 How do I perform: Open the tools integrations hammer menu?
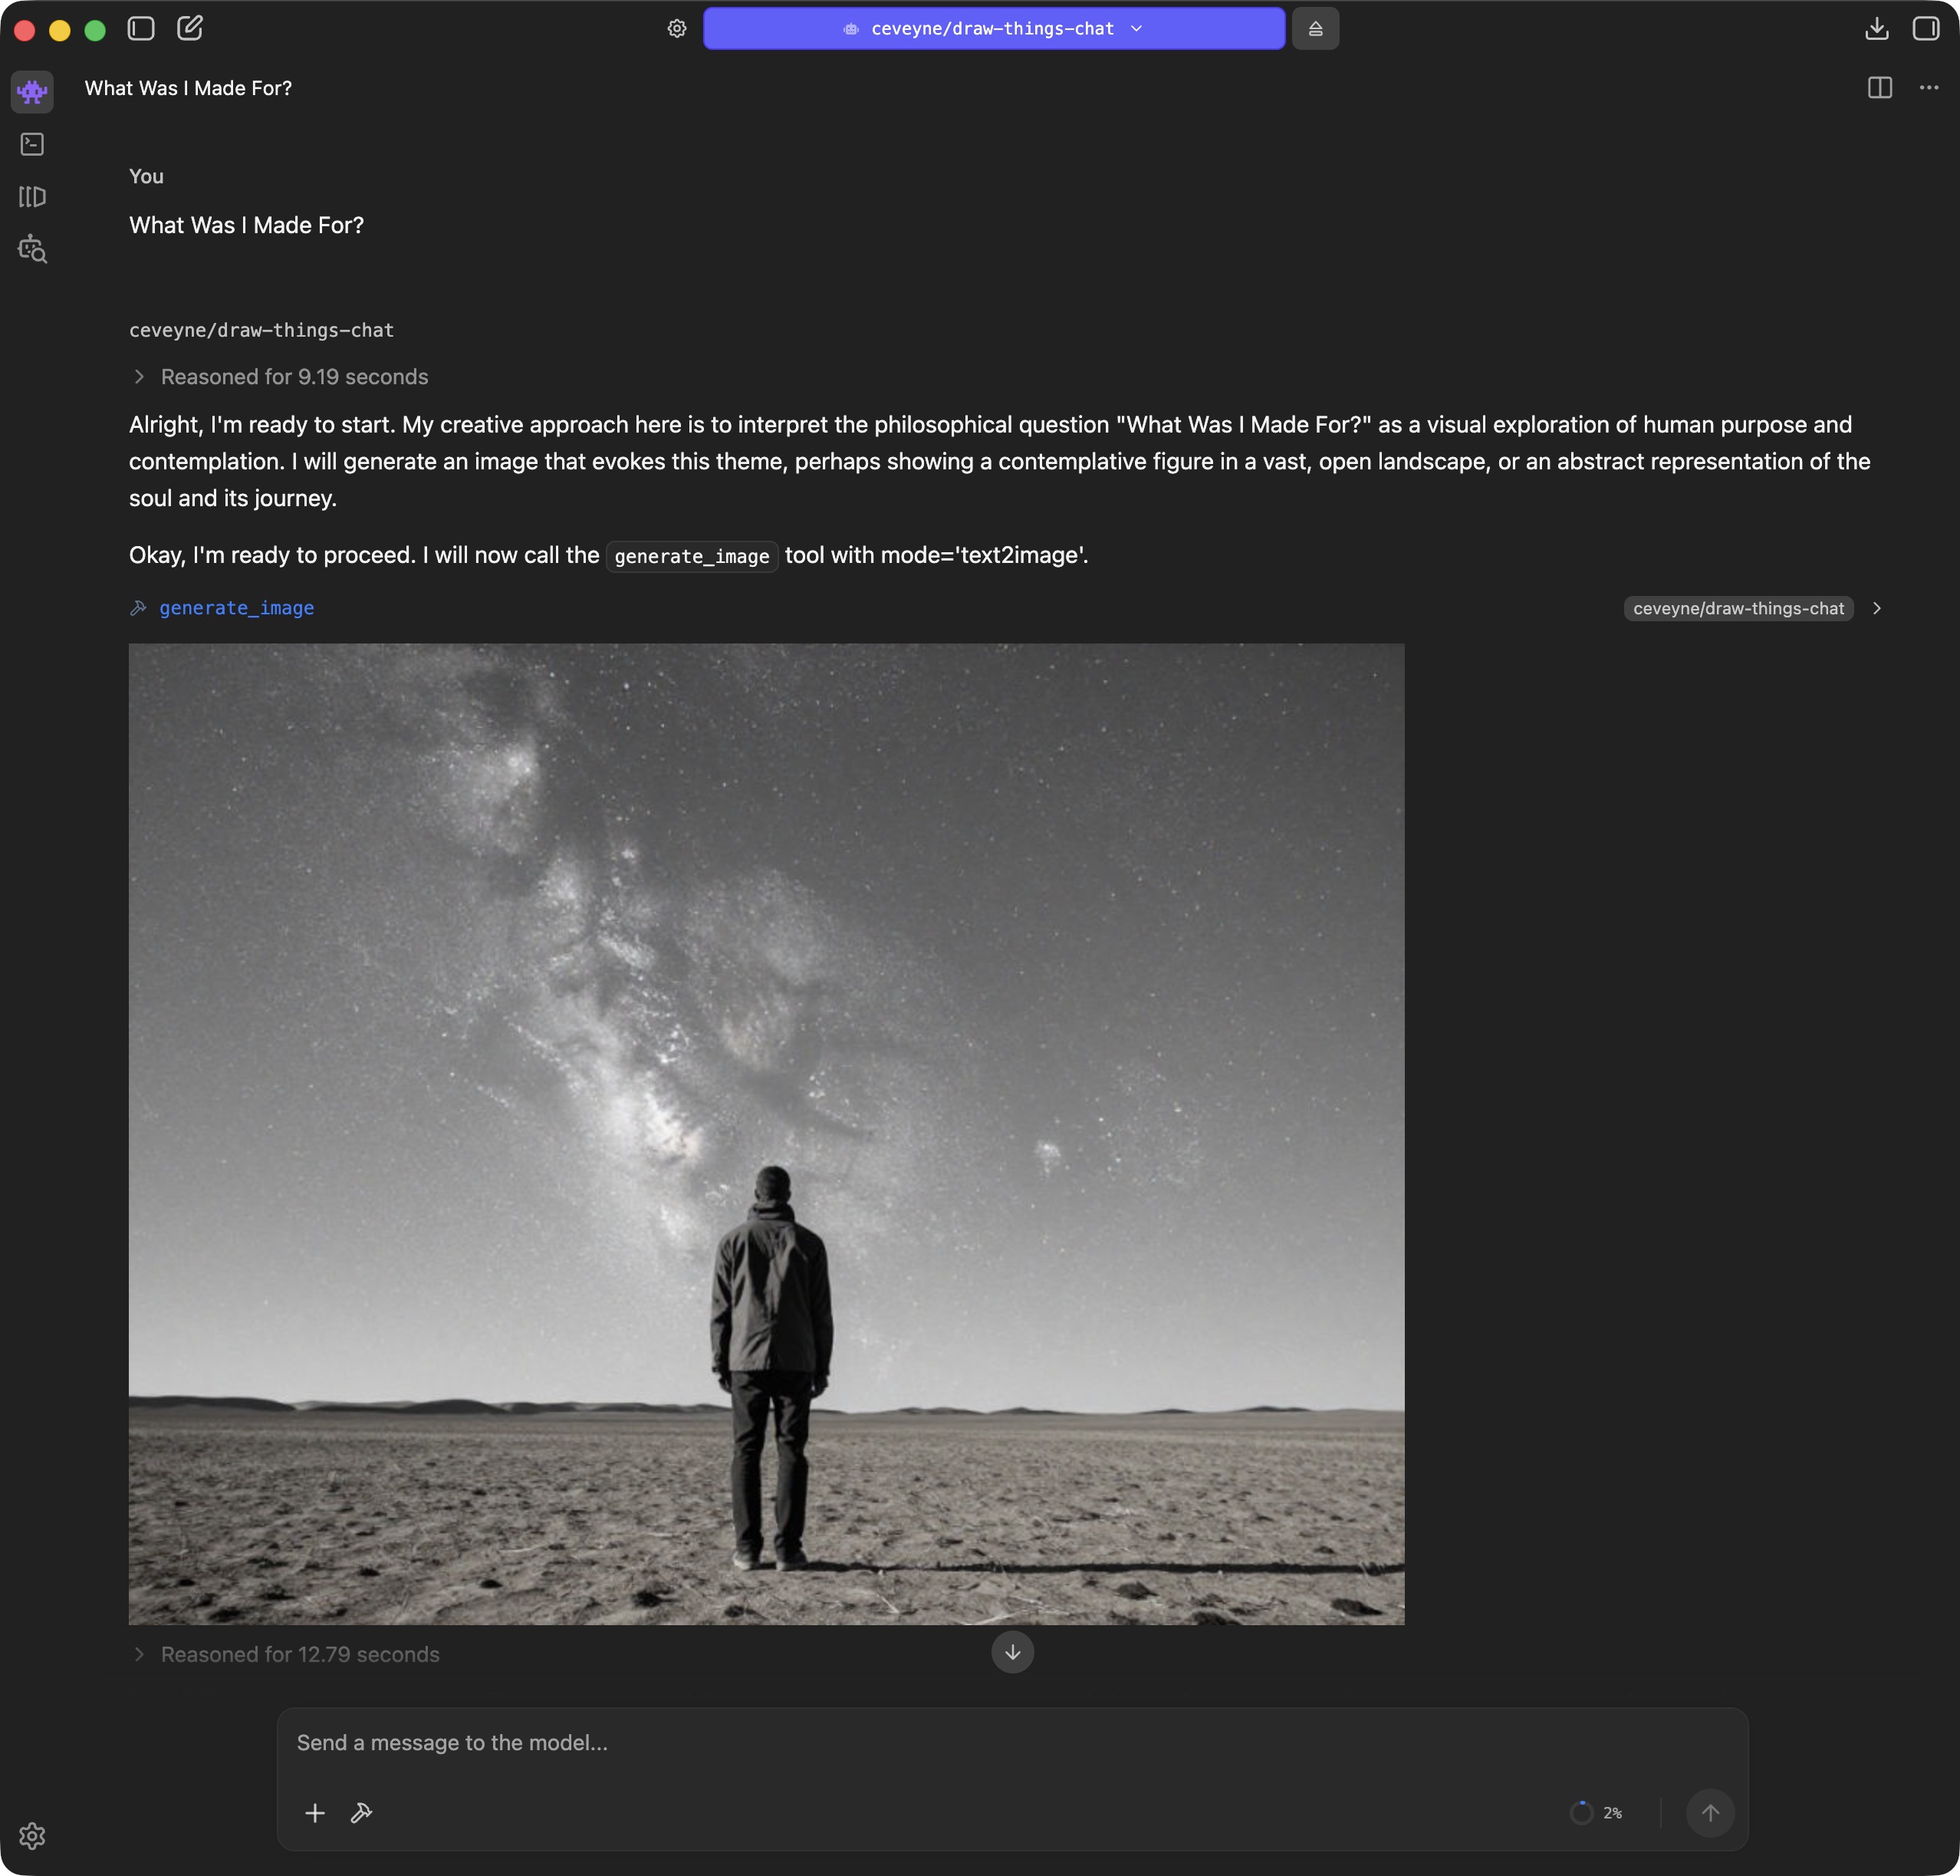[x=362, y=1812]
